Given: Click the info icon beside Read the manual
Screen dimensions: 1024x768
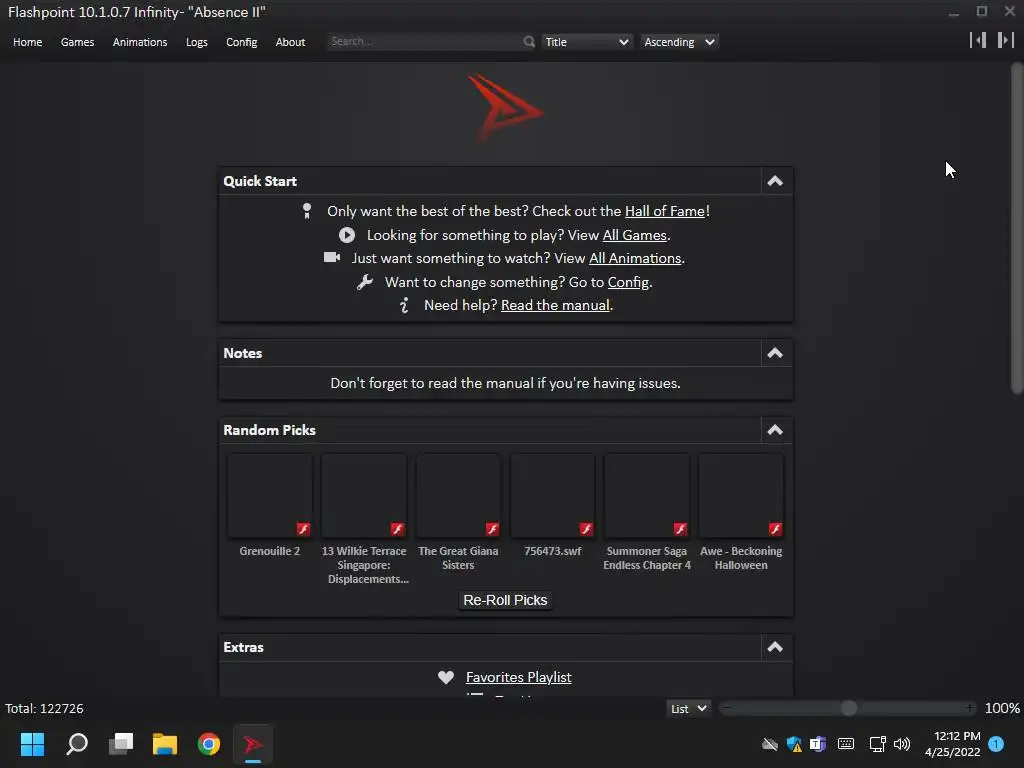Looking at the screenshot, I should (404, 305).
